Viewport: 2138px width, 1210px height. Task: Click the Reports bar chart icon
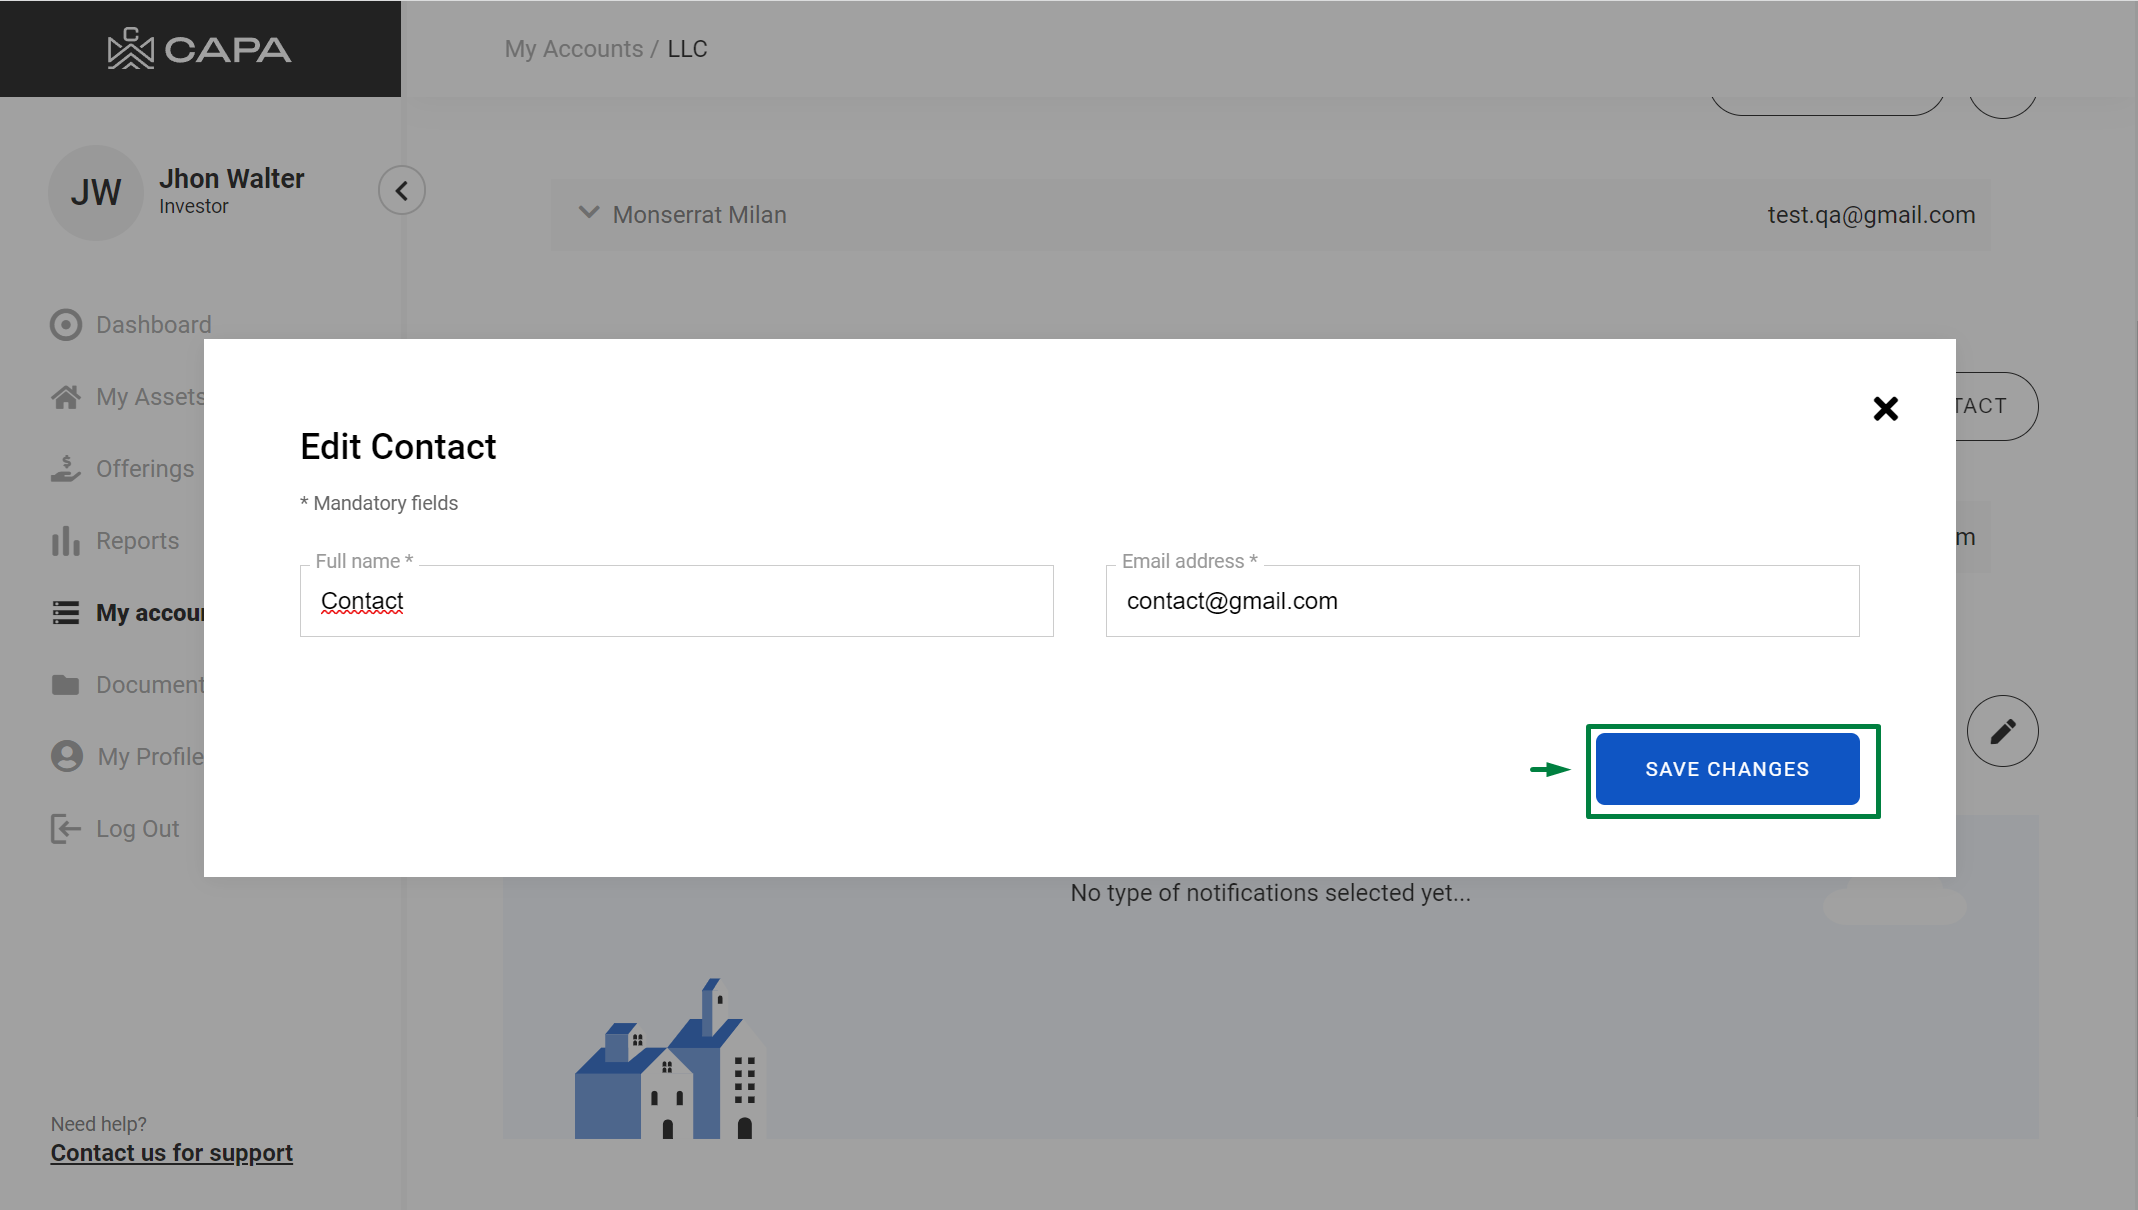pos(66,541)
